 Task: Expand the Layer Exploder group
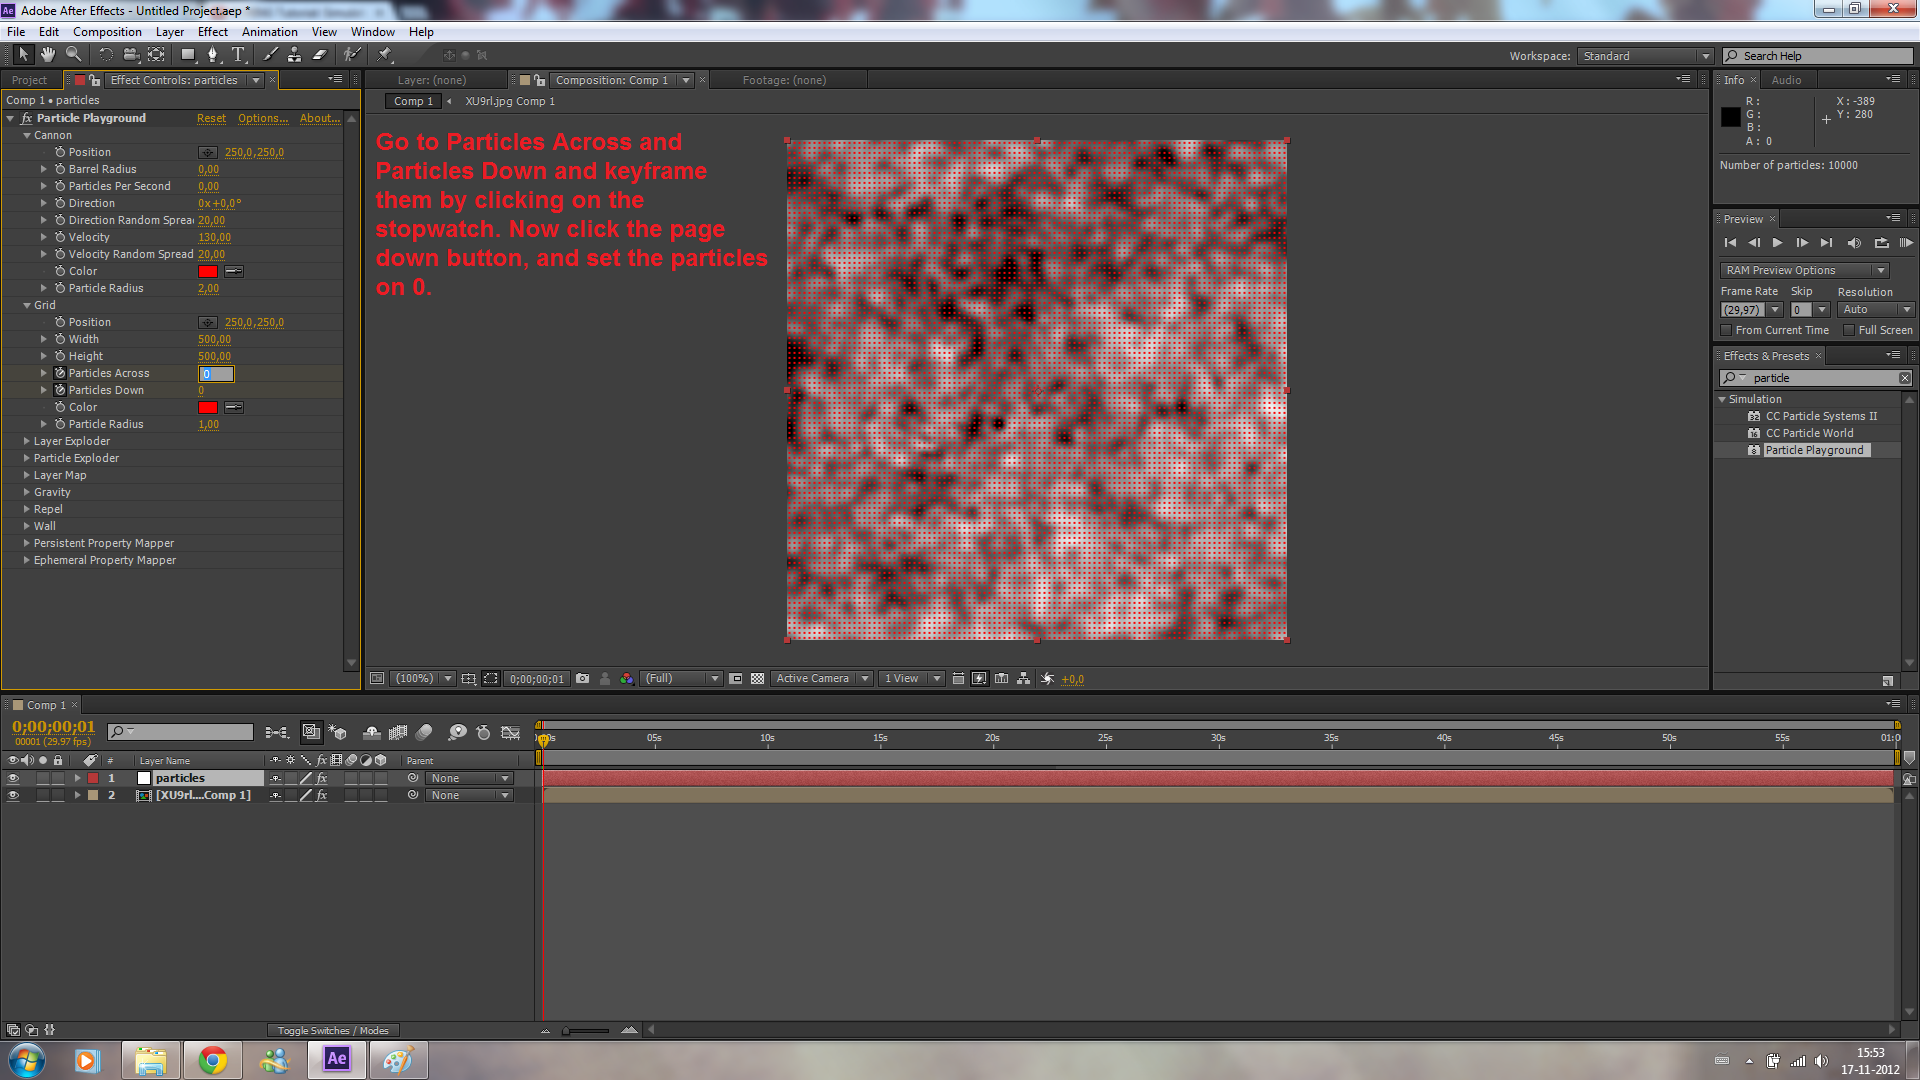26,441
